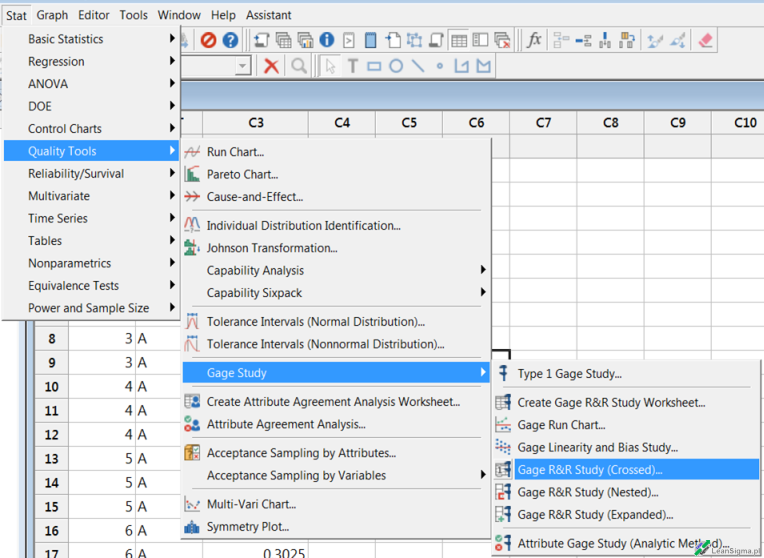Click the blue info icon in toolbar

pos(327,41)
